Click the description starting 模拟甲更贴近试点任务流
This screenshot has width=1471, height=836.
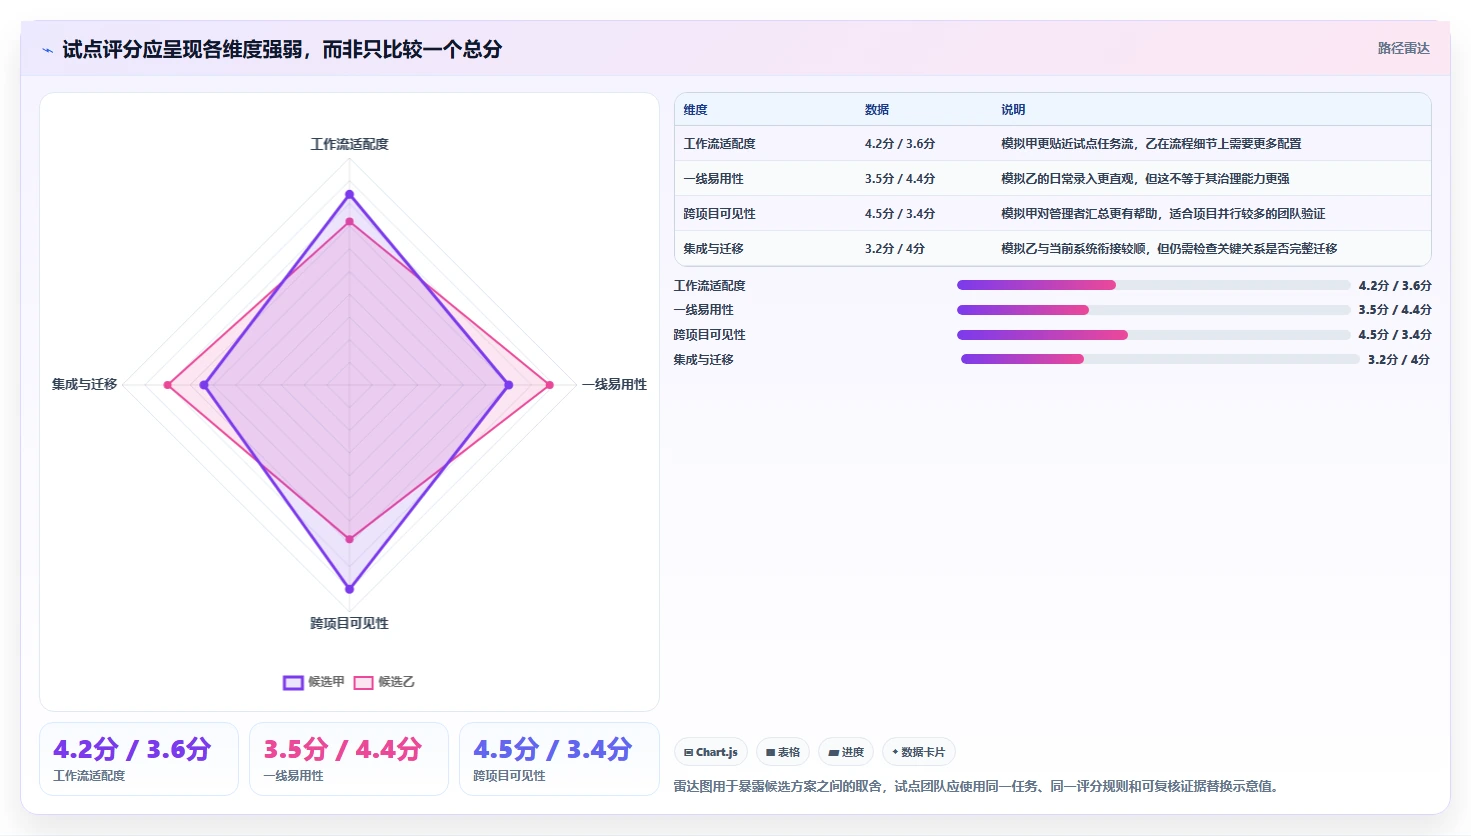tap(1151, 144)
